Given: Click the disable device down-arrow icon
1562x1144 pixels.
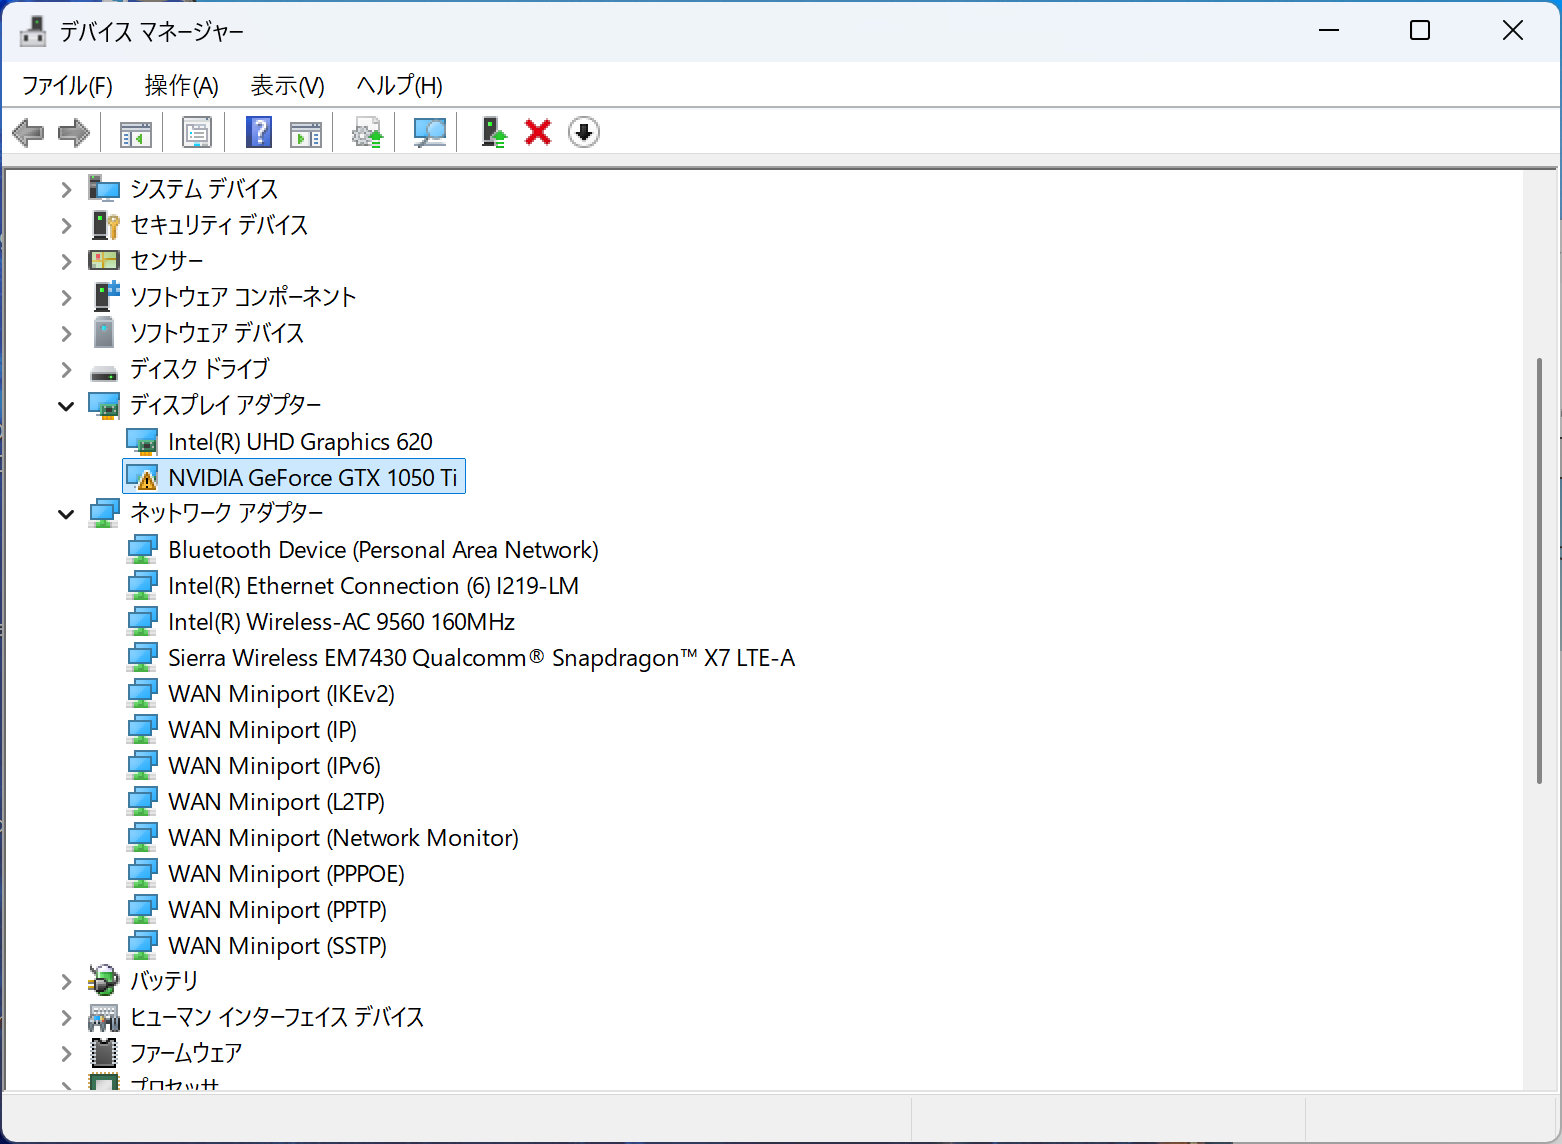Looking at the screenshot, I should [x=584, y=132].
